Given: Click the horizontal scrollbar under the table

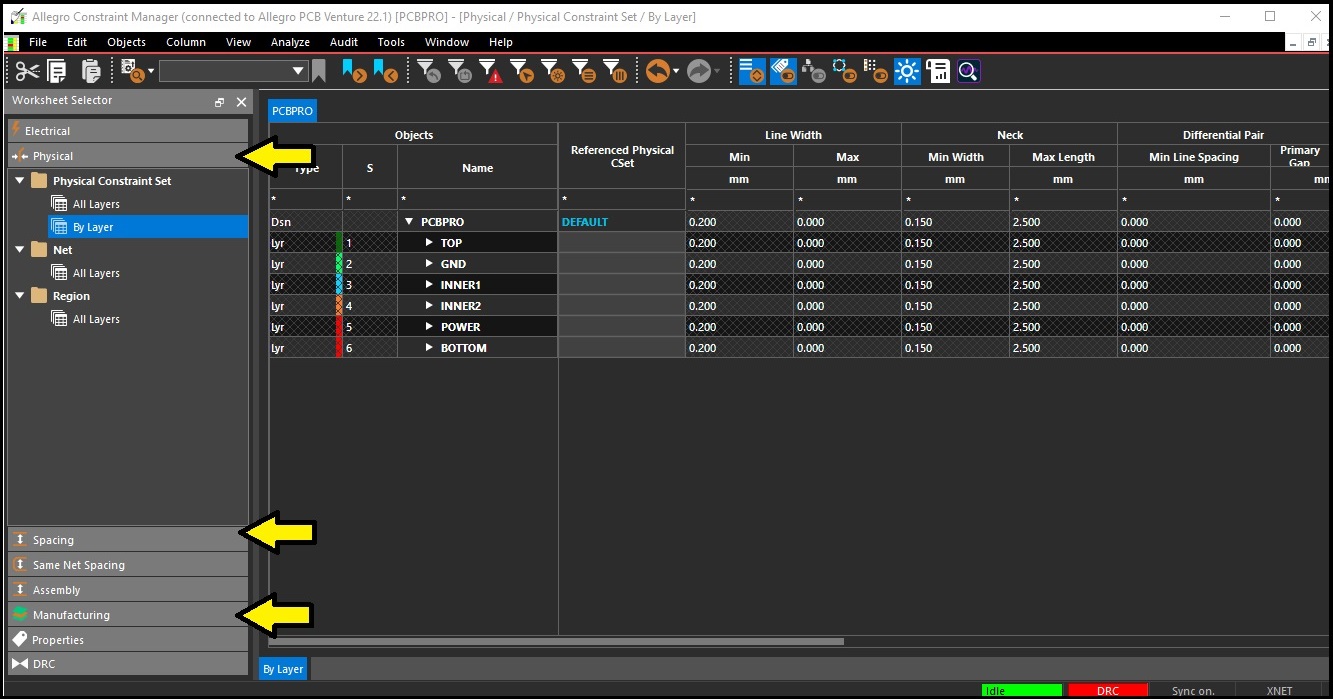Looking at the screenshot, I should pyautogui.click(x=560, y=641).
